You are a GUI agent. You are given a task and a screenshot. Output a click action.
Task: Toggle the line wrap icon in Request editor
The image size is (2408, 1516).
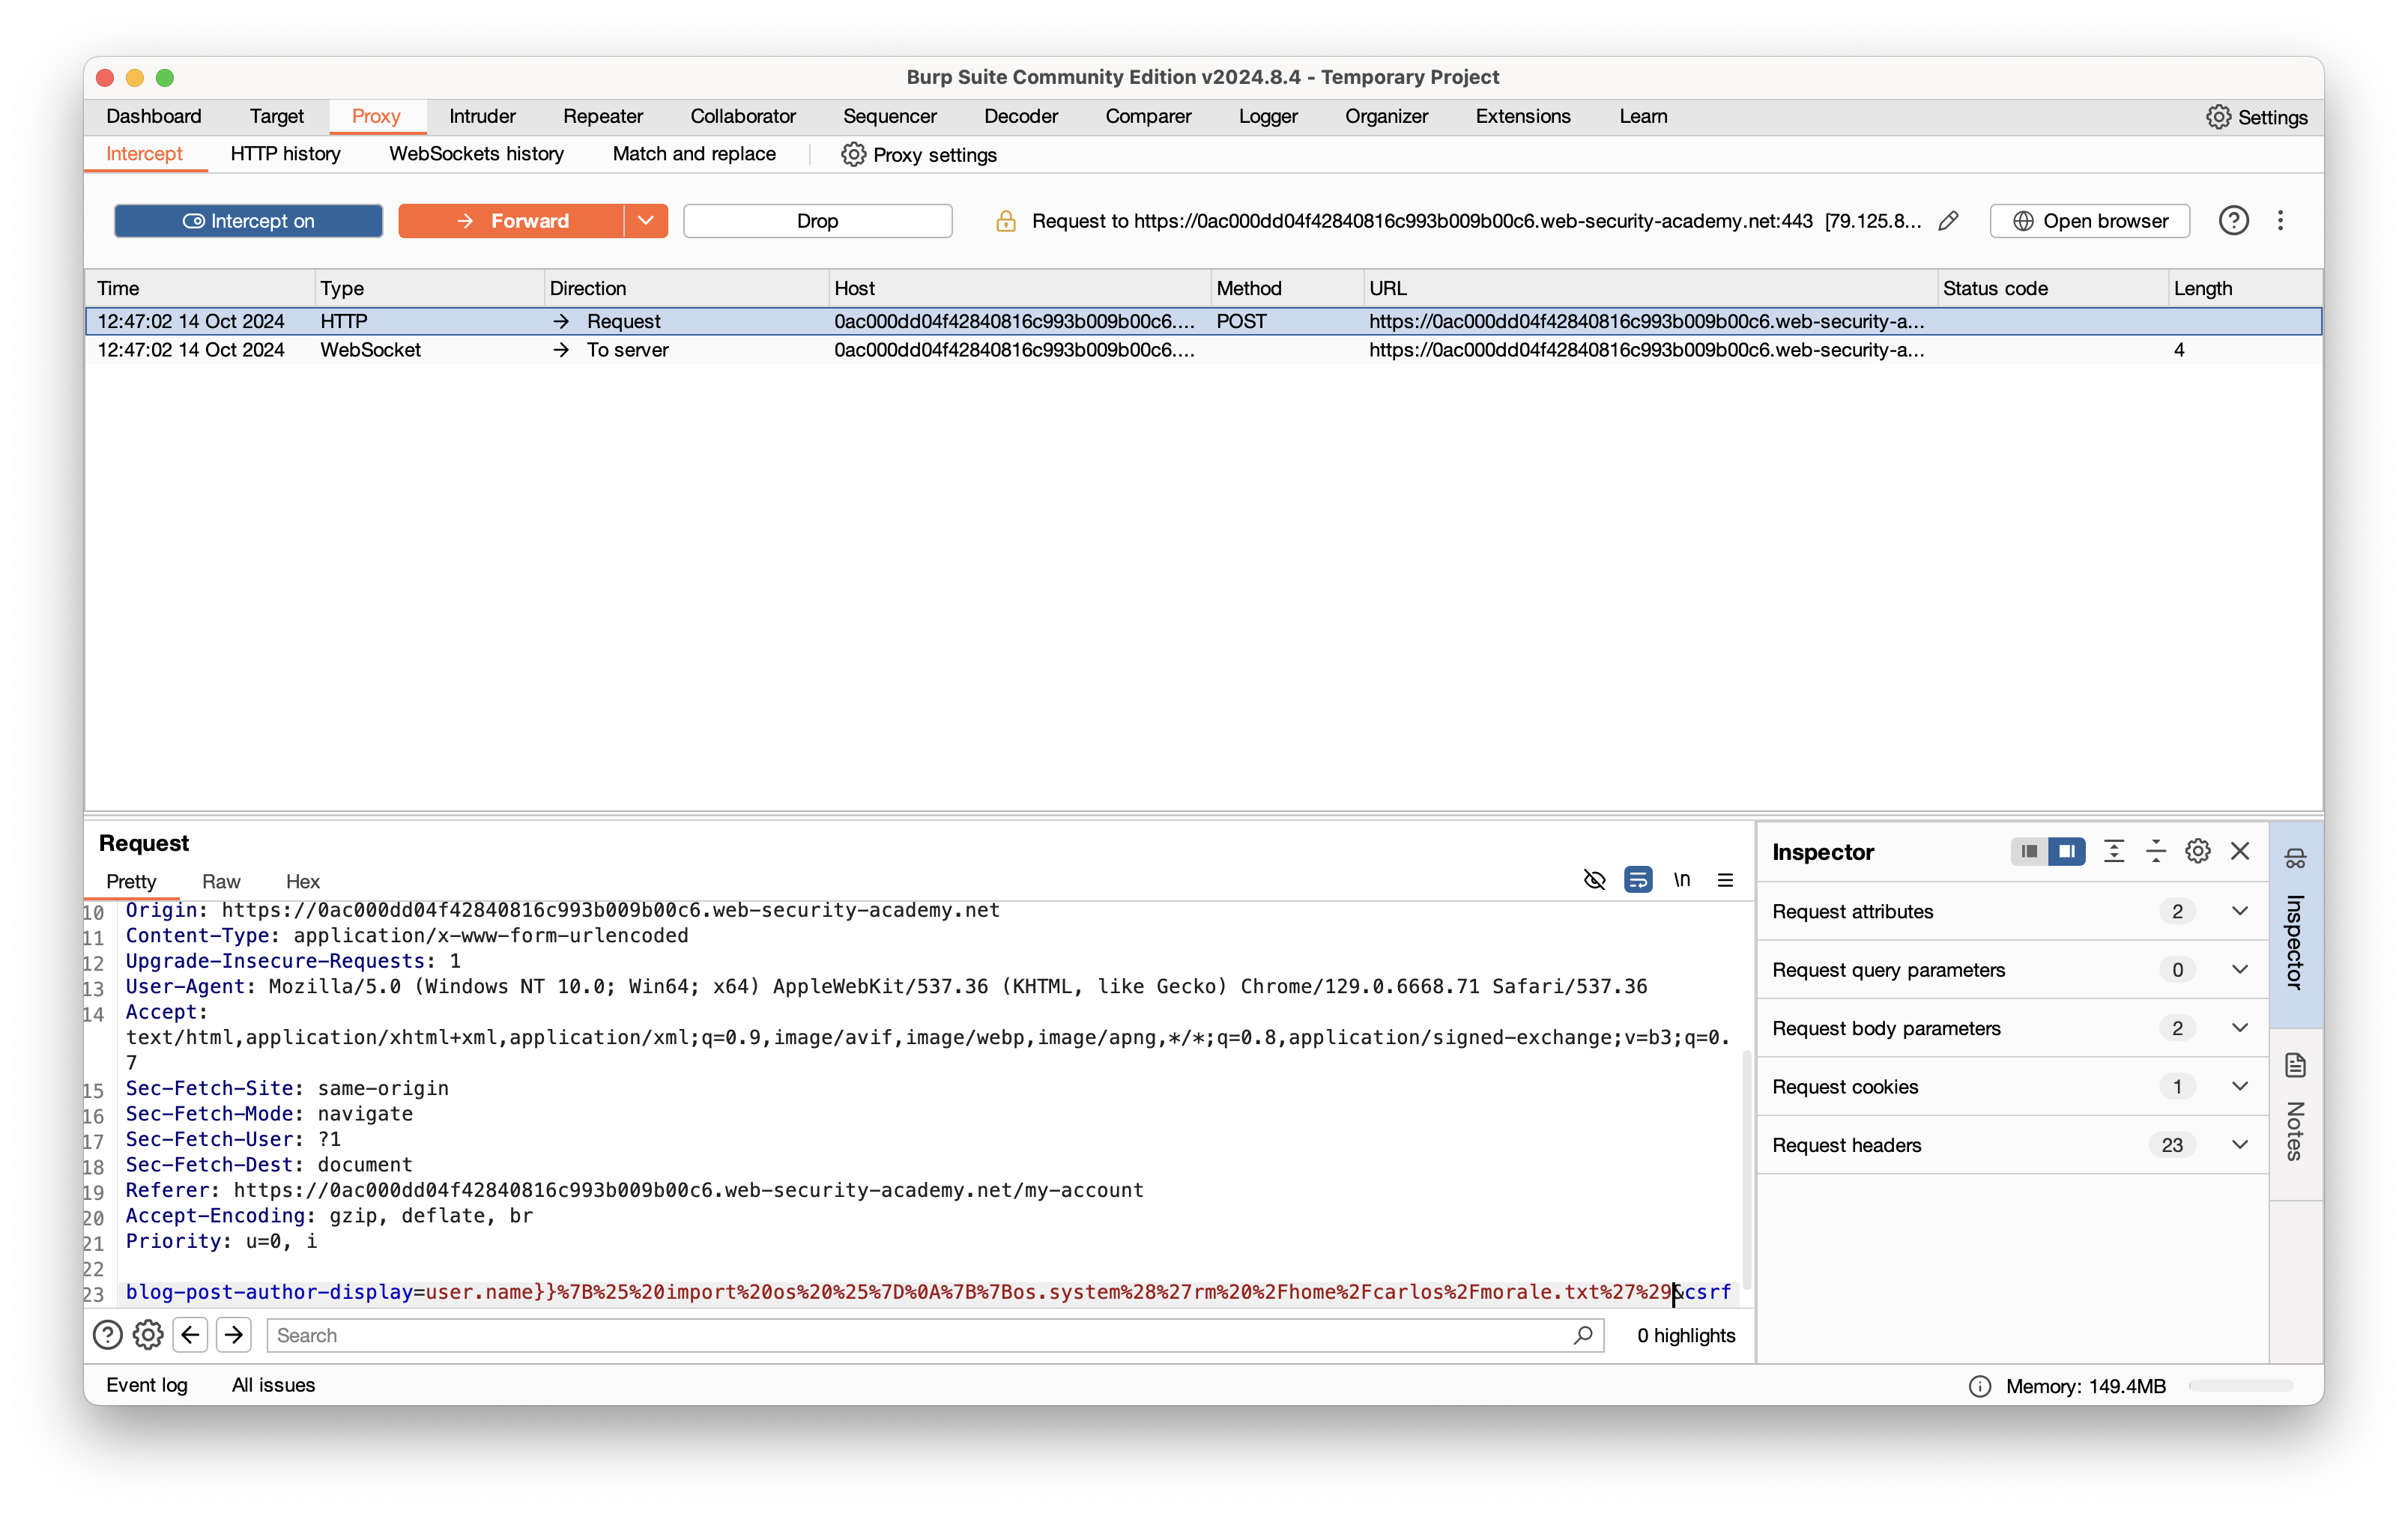click(1638, 880)
